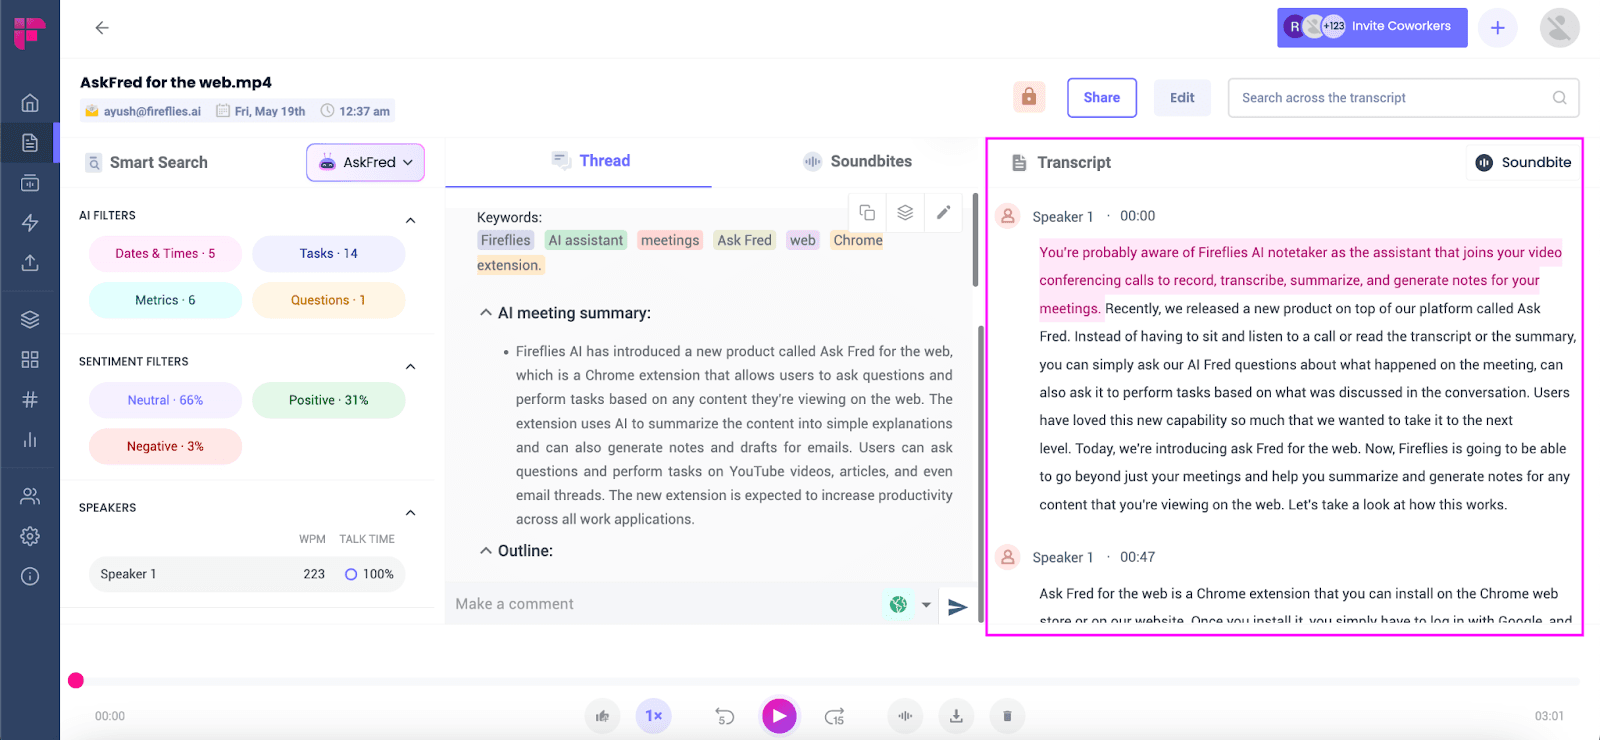Click the search magnifier icon in the transcript search
The width and height of the screenshot is (1600, 740).
(1559, 98)
